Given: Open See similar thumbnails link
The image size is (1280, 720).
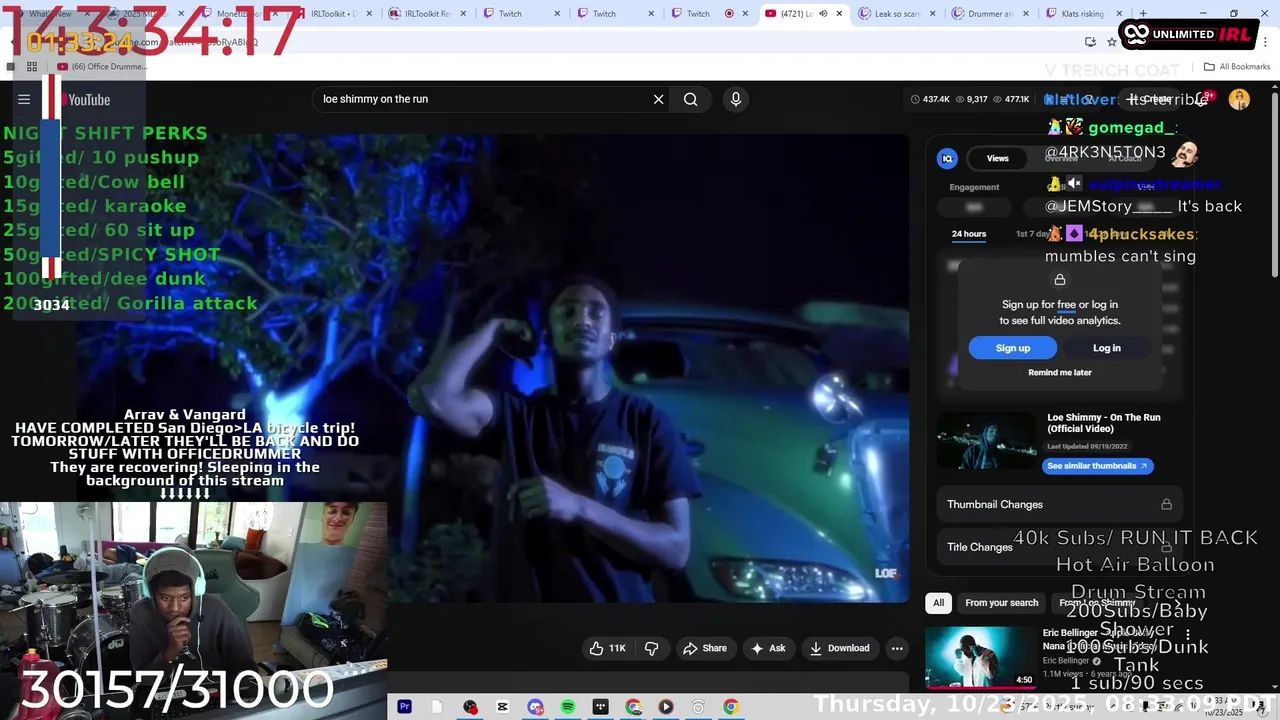Looking at the screenshot, I should 1097,466.
